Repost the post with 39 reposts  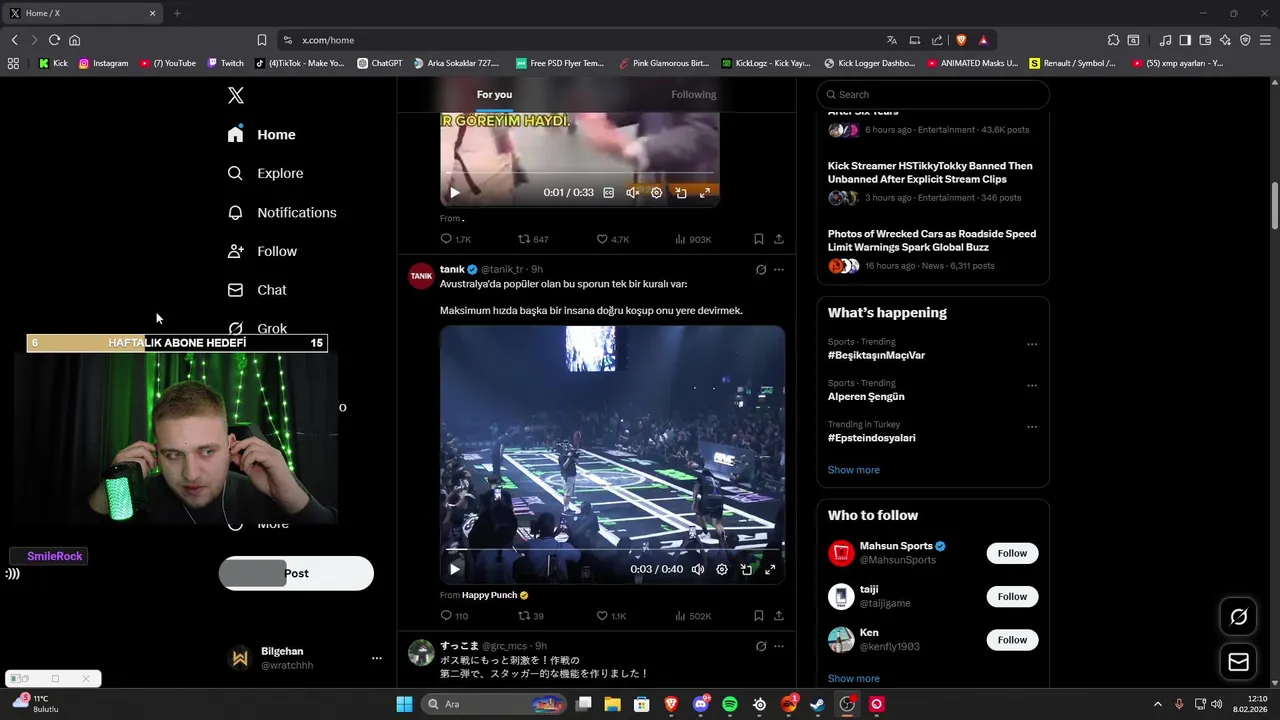531,616
